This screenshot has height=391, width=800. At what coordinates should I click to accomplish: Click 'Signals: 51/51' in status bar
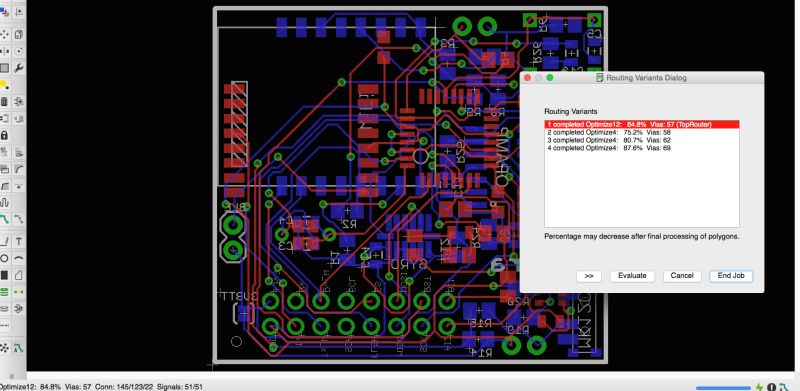click(x=180, y=387)
